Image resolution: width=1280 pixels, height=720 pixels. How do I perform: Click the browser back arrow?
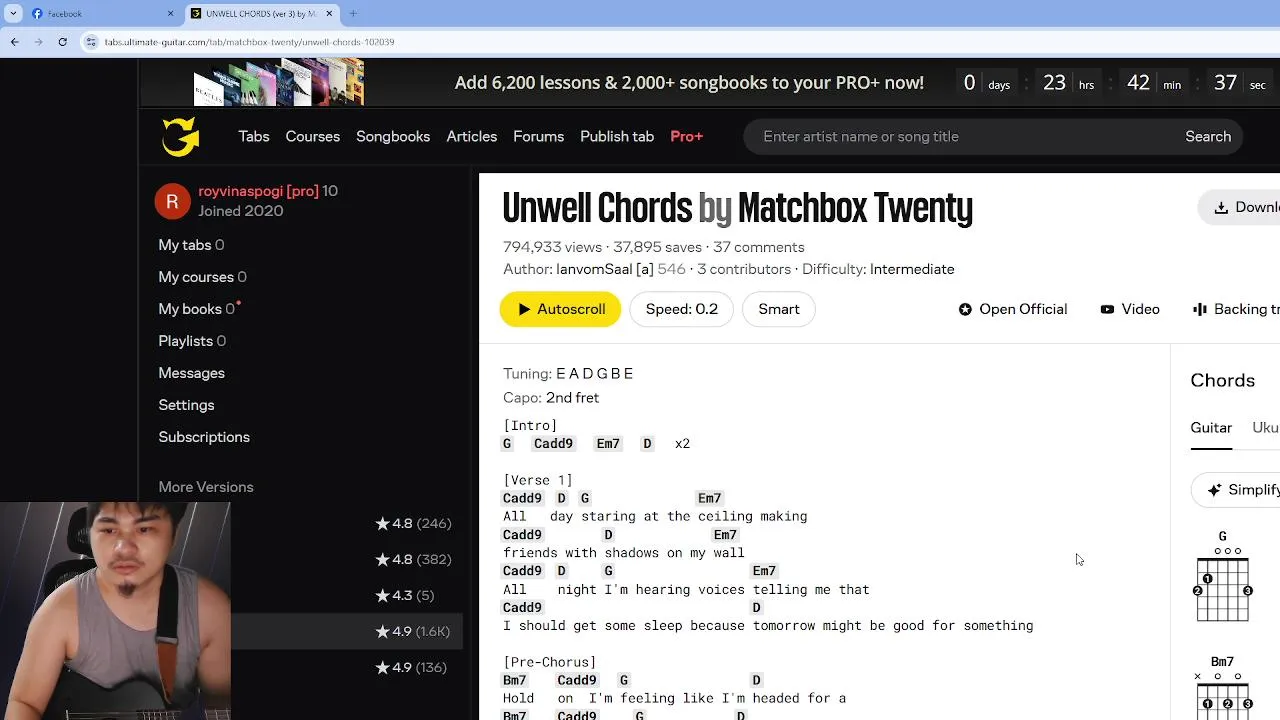[14, 42]
